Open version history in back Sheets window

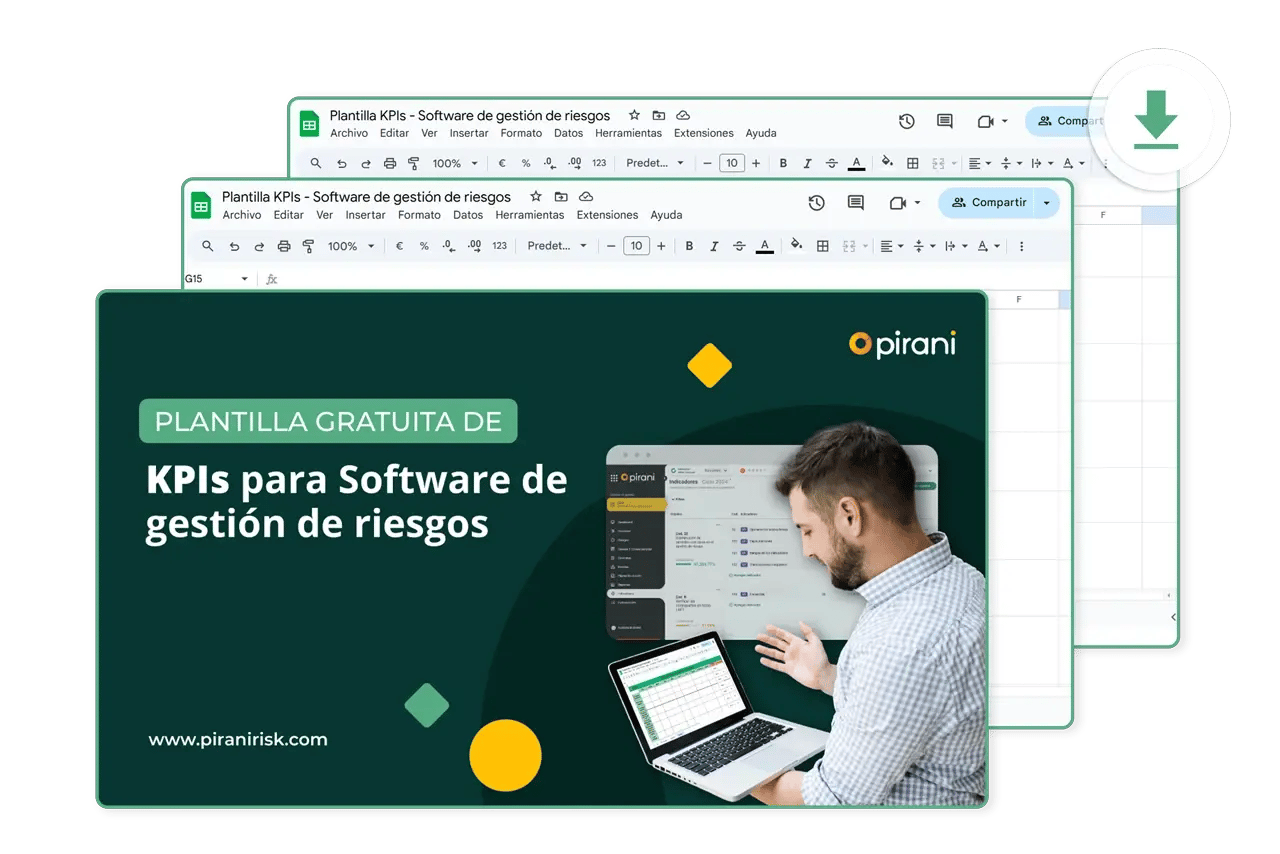pyautogui.click(x=907, y=121)
